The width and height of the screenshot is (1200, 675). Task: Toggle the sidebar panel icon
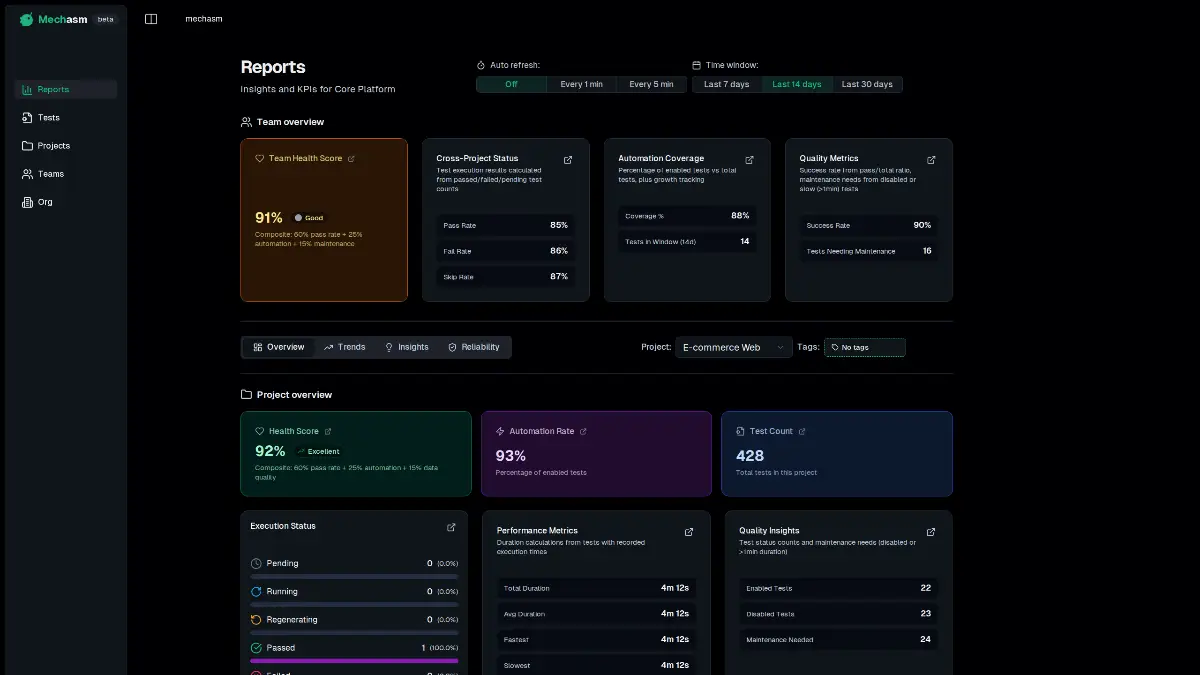coord(151,19)
